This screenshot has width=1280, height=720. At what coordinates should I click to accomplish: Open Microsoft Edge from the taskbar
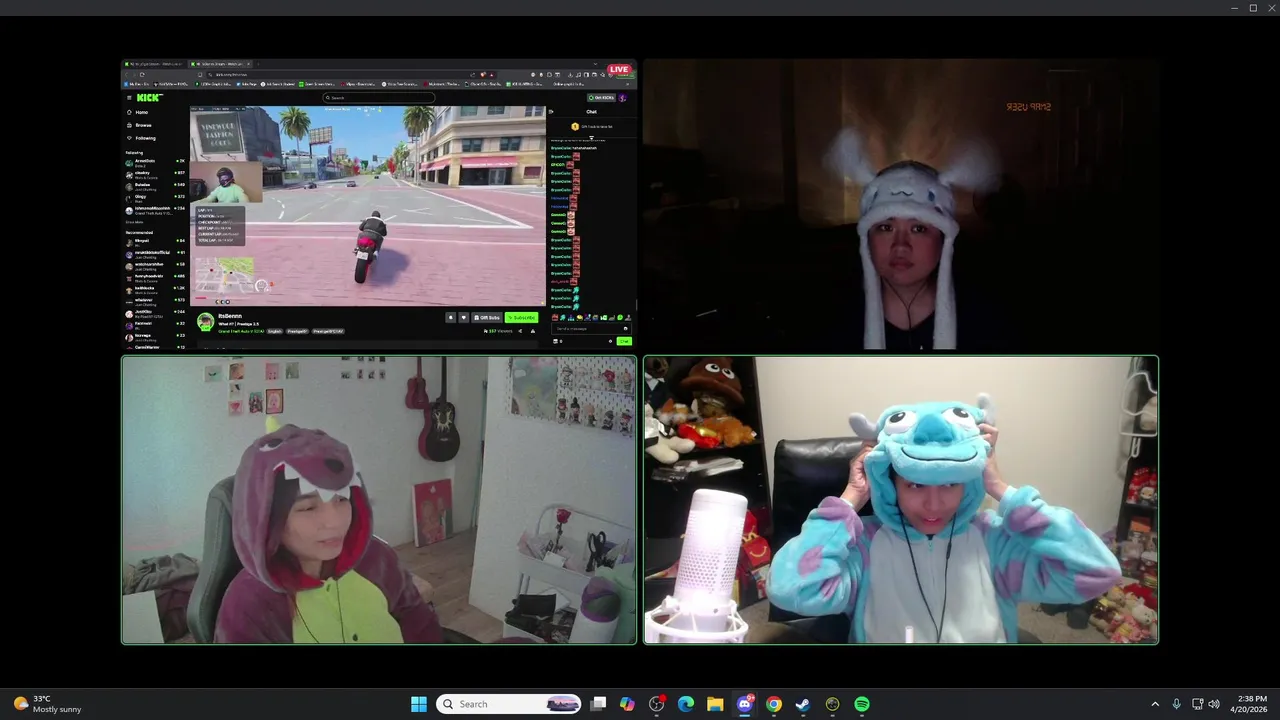pyautogui.click(x=686, y=704)
